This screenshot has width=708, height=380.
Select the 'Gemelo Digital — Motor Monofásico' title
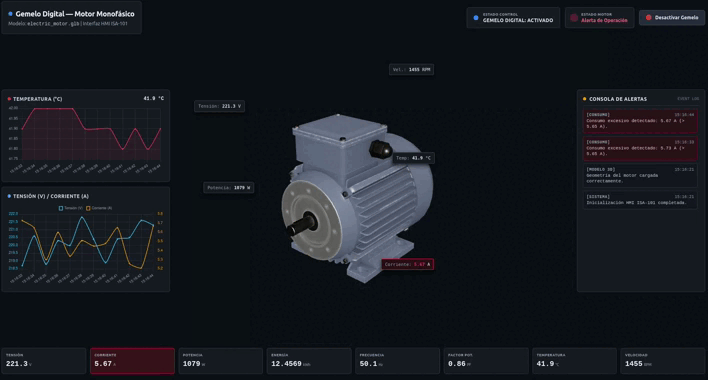click(x=75, y=14)
